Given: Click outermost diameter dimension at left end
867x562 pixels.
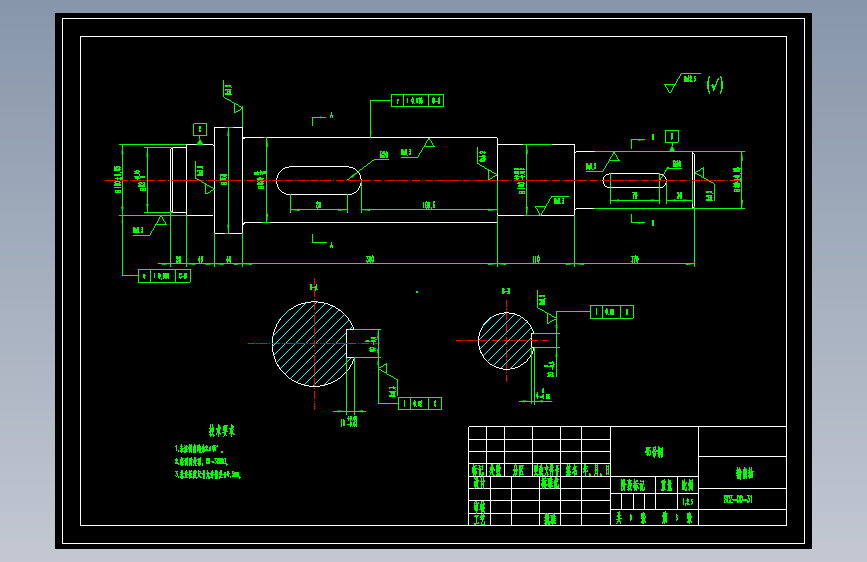Looking at the screenshot, I should point(118,179).
